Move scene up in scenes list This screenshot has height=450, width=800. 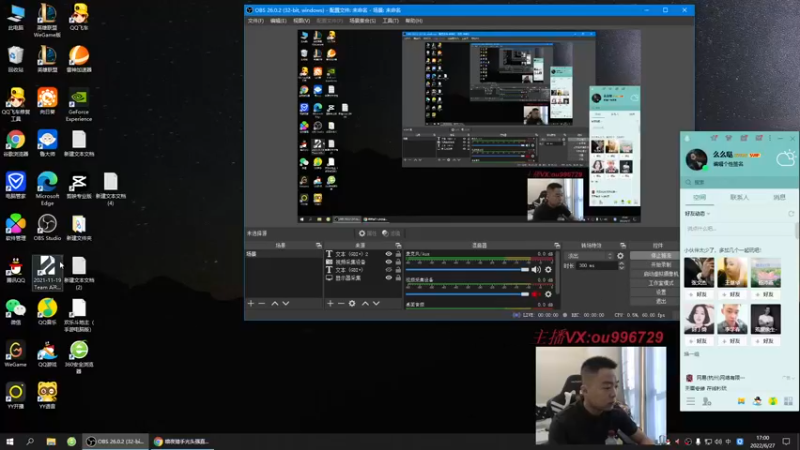pyautogui.click(x=274, y=304)
